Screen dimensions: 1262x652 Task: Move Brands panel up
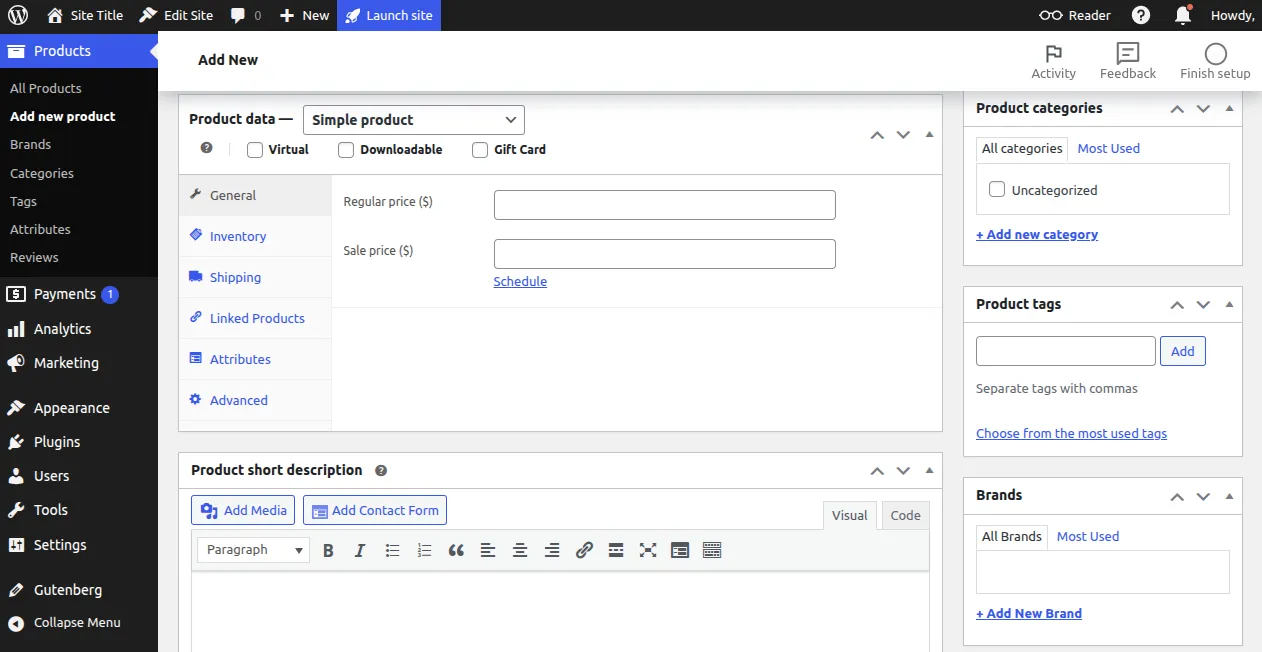pyautogui.click(x=1177, y=495)
